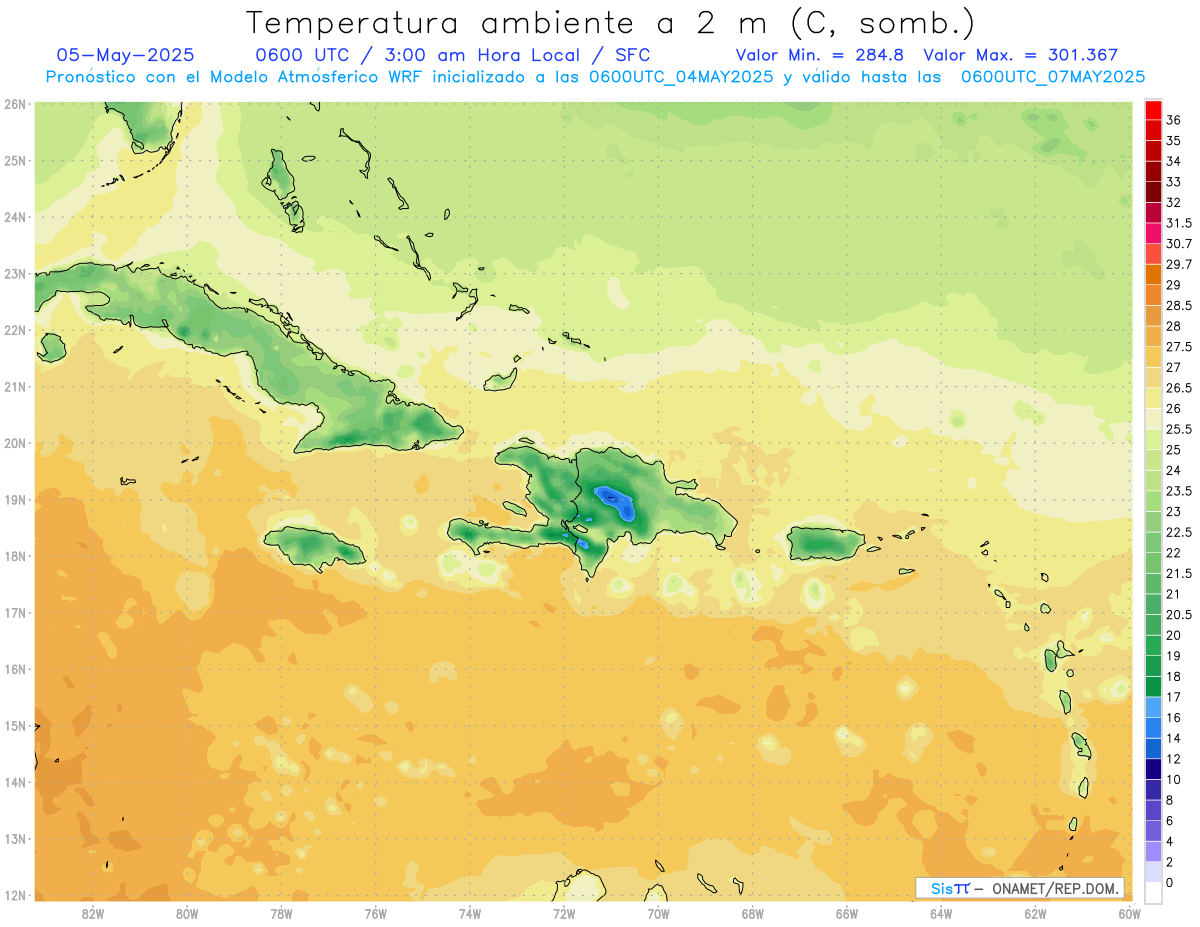Image resolution: width=1200 pixels, height=927 pixels.
Task: Click the legend value 17
Action: pos(1174,697)
